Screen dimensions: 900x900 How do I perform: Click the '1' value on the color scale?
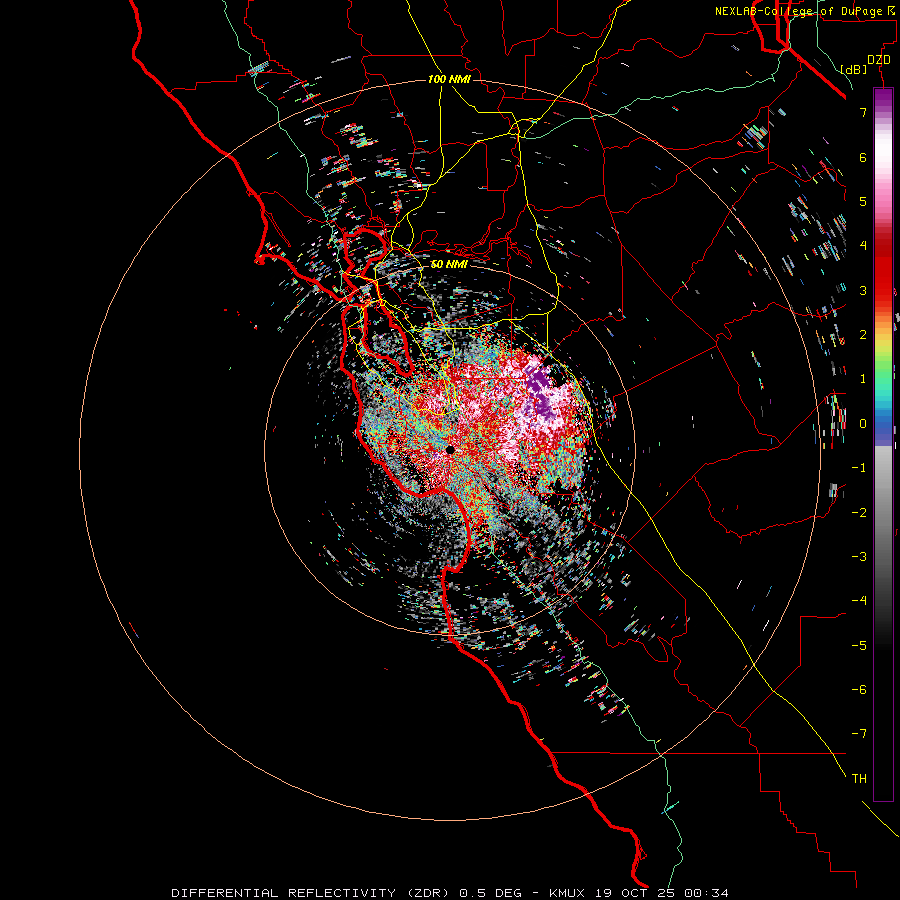(863, 379)
